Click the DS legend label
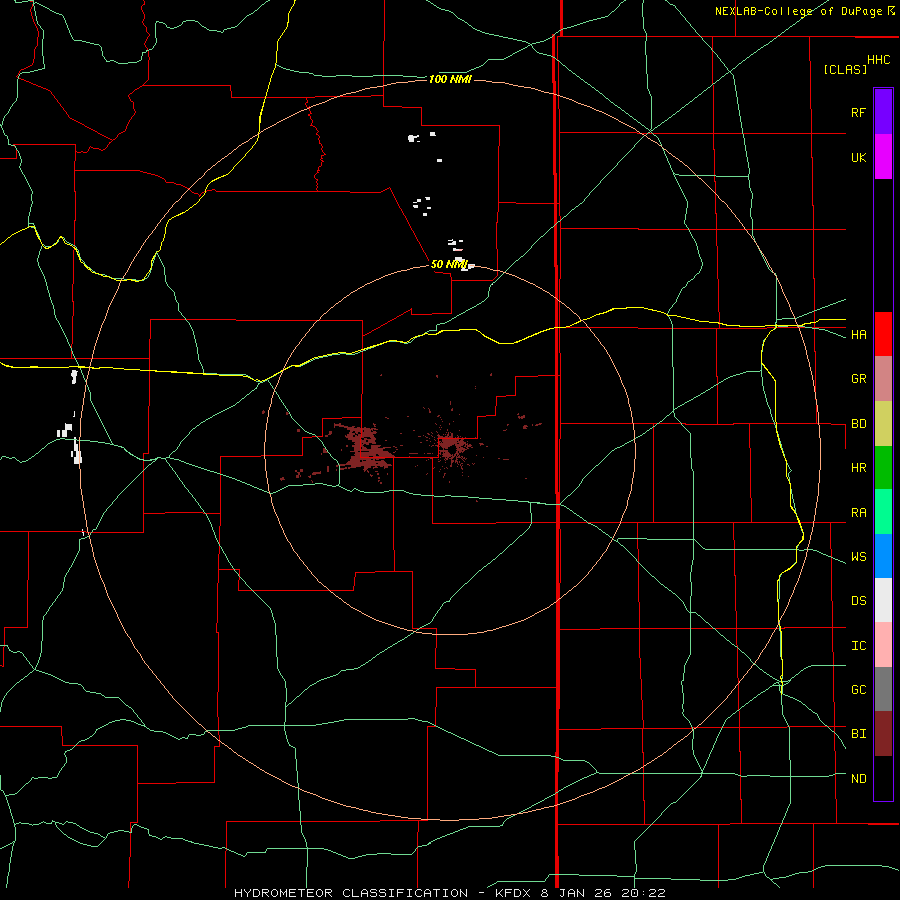The image size is (900, 900). [858, 601]
